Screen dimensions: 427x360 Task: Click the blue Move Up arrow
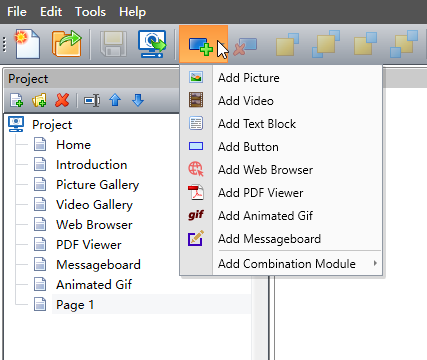[x=115, y=100]
